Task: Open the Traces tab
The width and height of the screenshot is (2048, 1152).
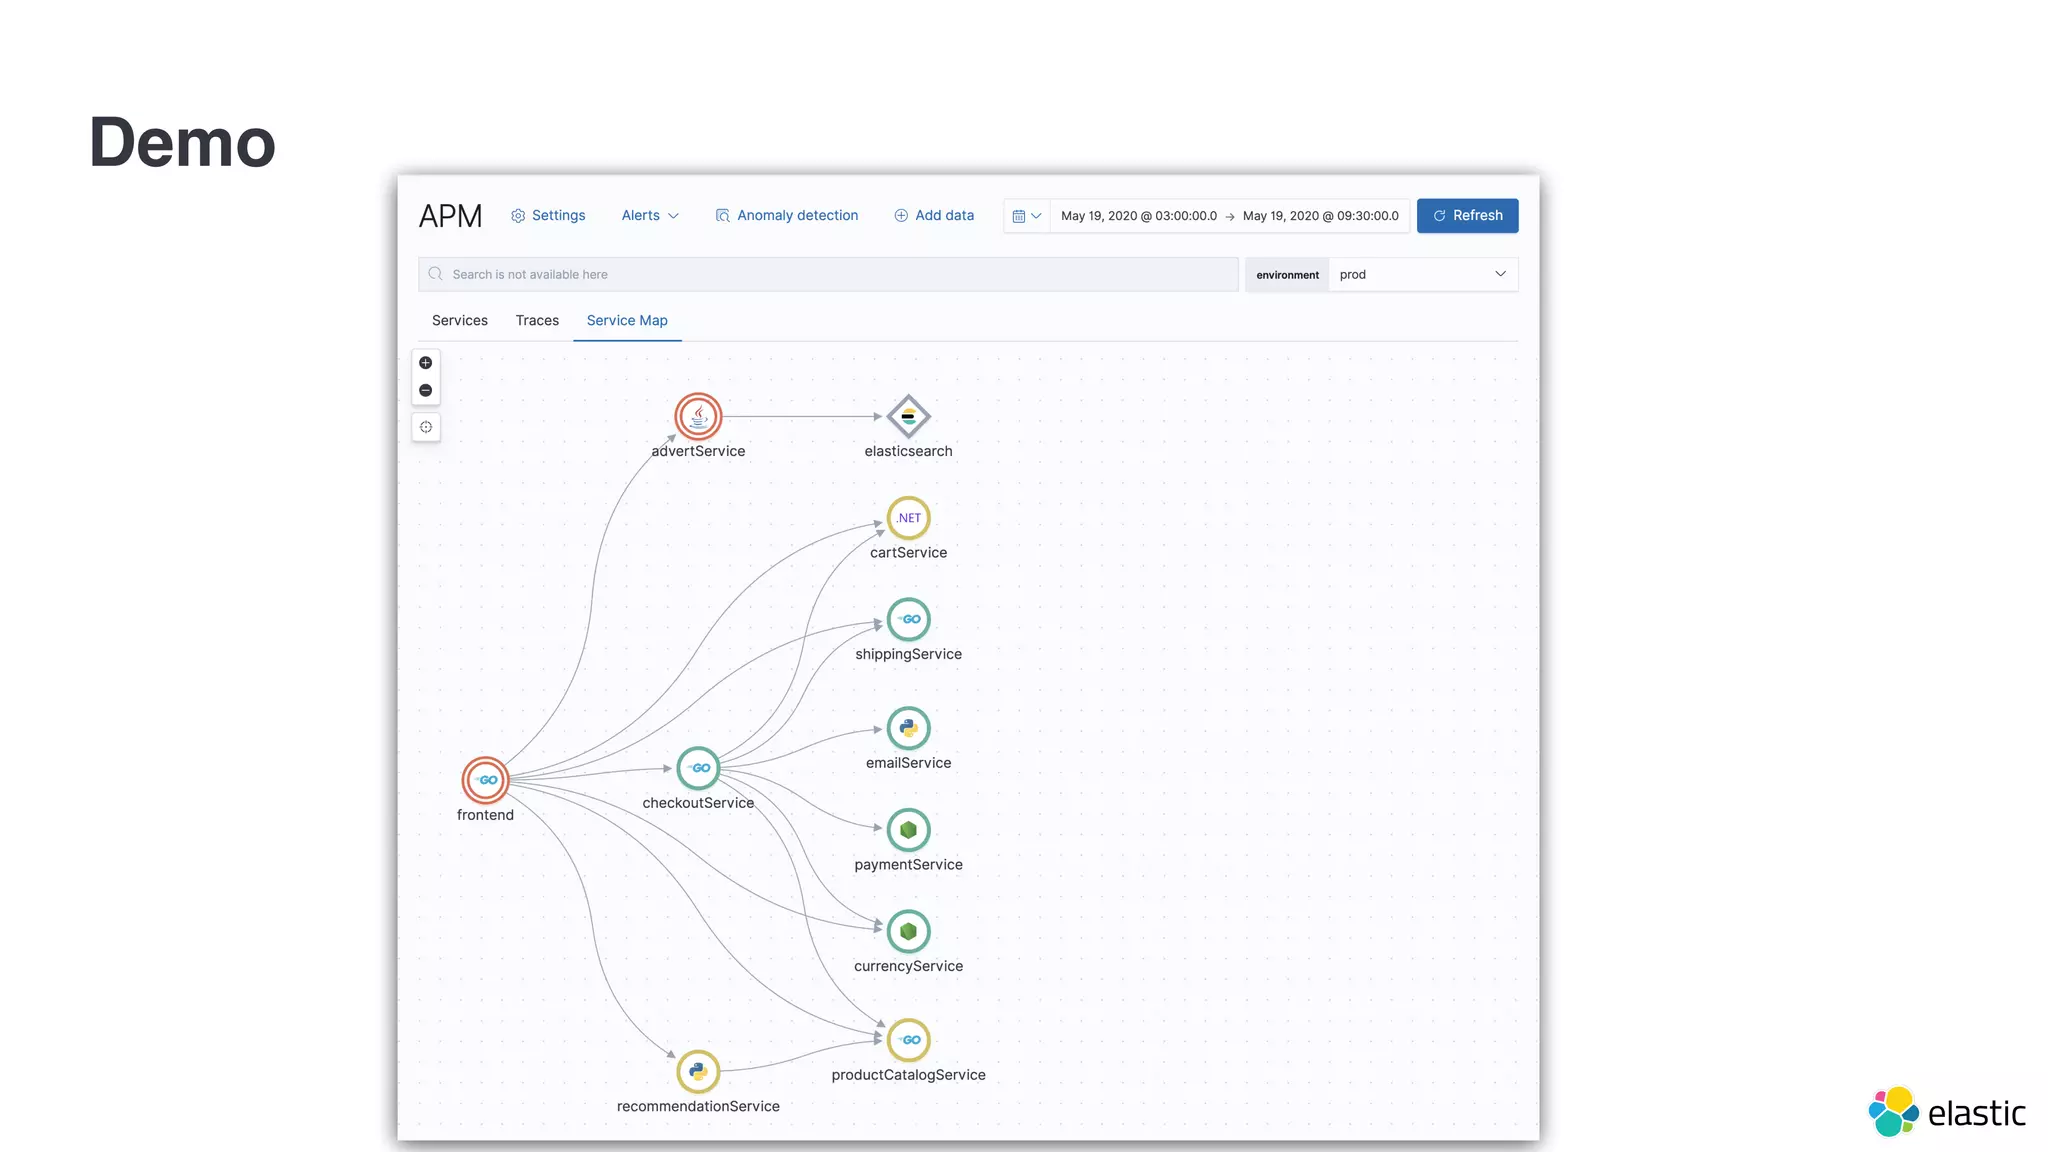Action: coord(537,321)
